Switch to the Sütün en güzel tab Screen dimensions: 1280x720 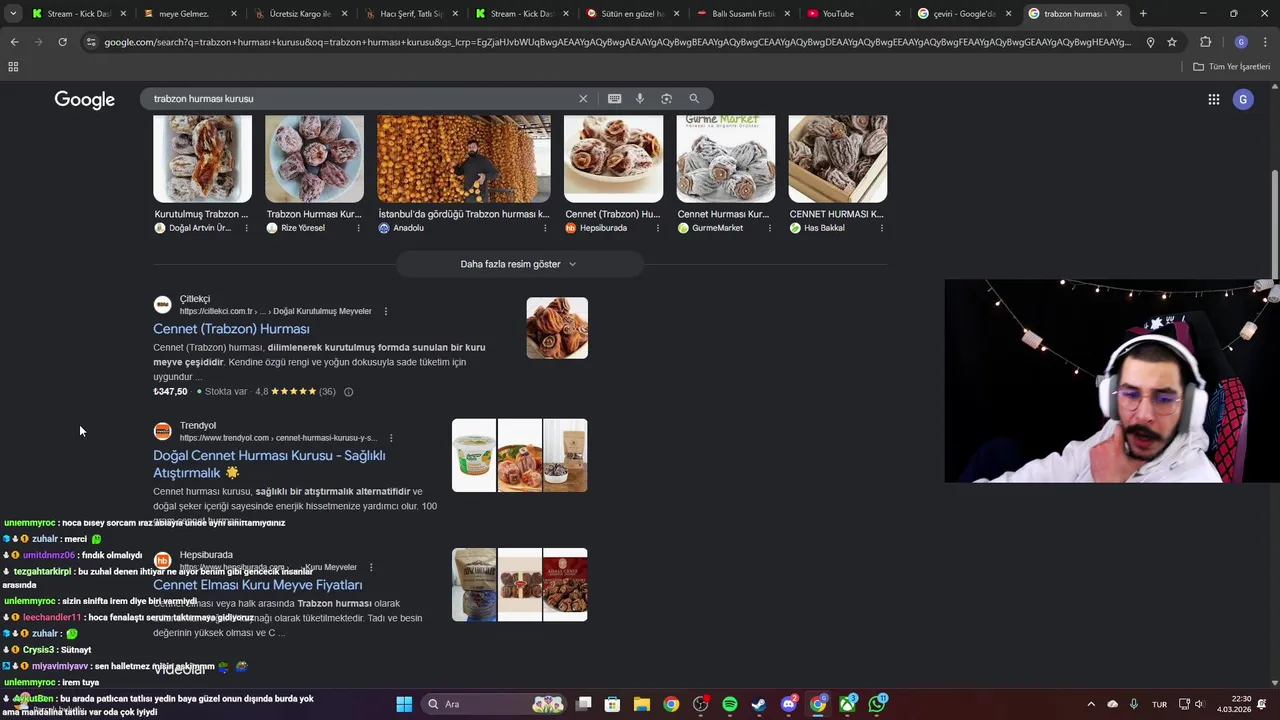pyautogui.click(x=632, y=14)
